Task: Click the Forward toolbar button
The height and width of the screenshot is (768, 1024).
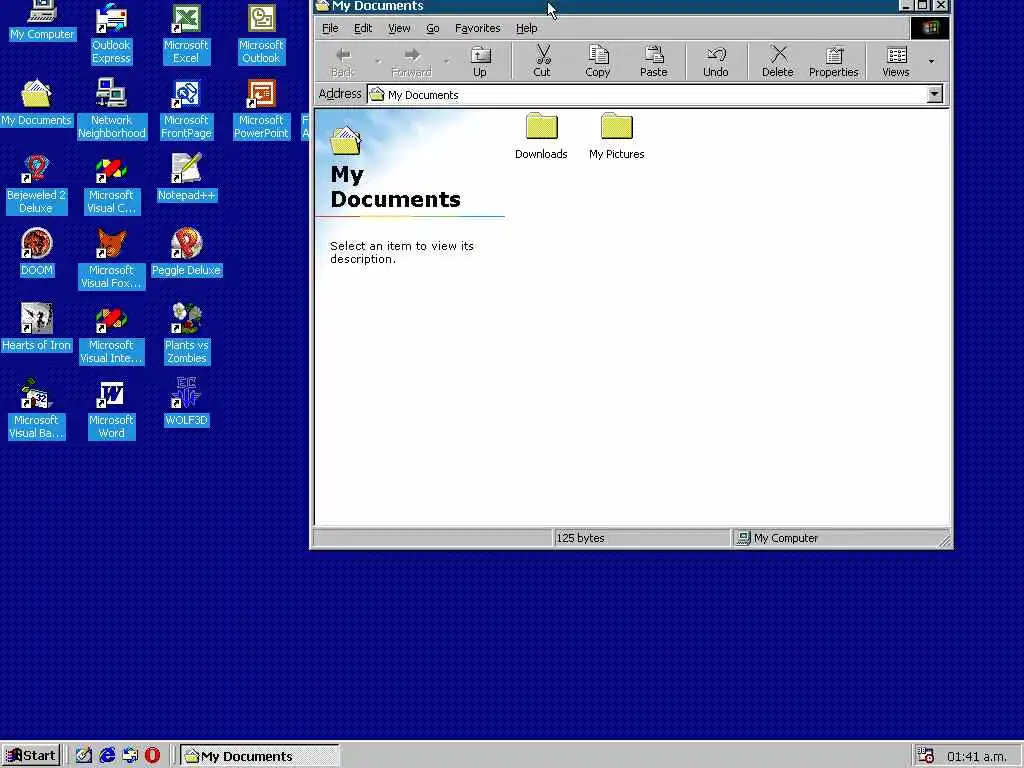Action: (411, 62)
